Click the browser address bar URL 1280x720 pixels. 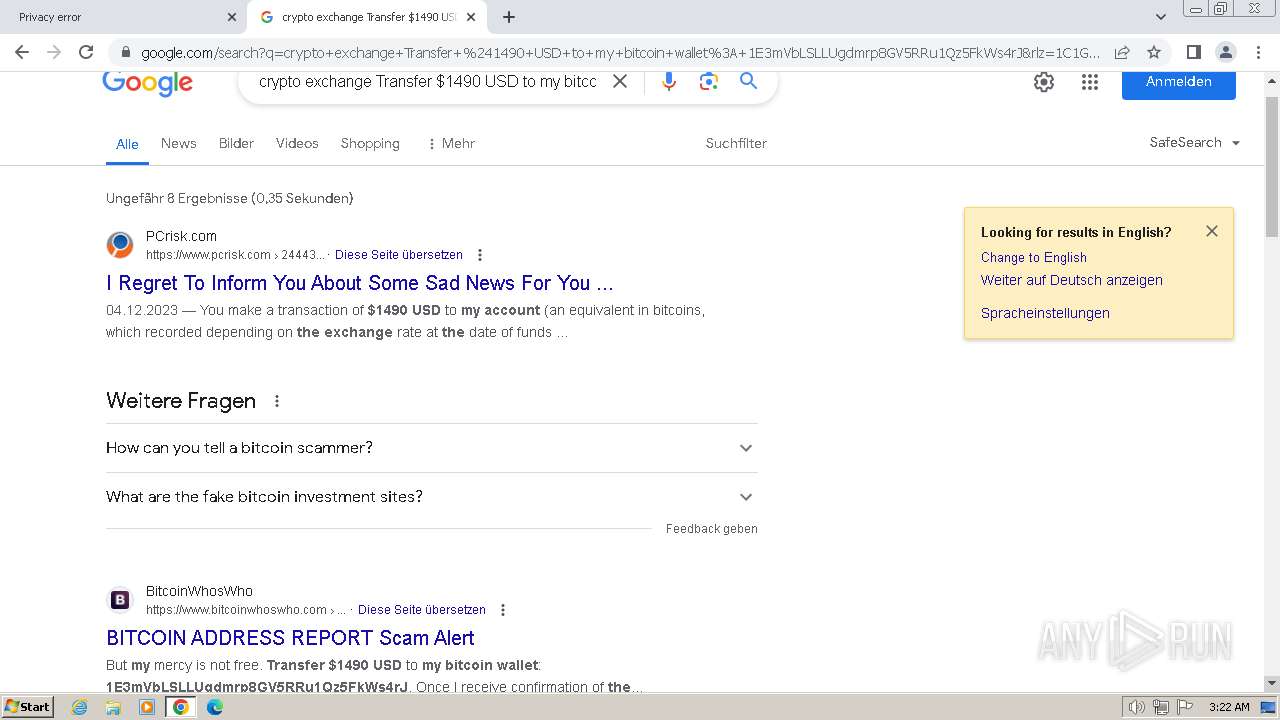coord(620,52)
